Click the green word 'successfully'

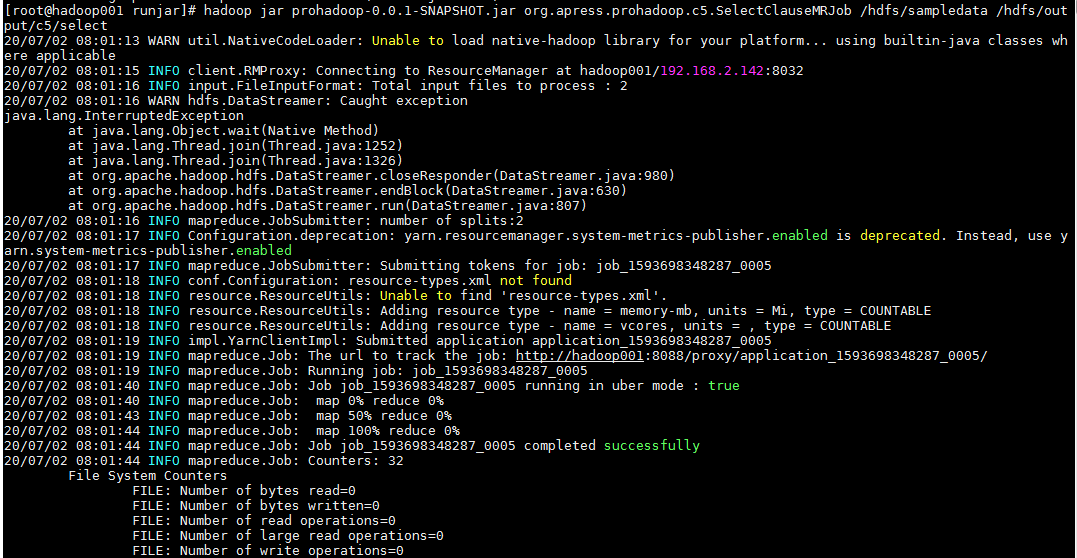point(652,445)
